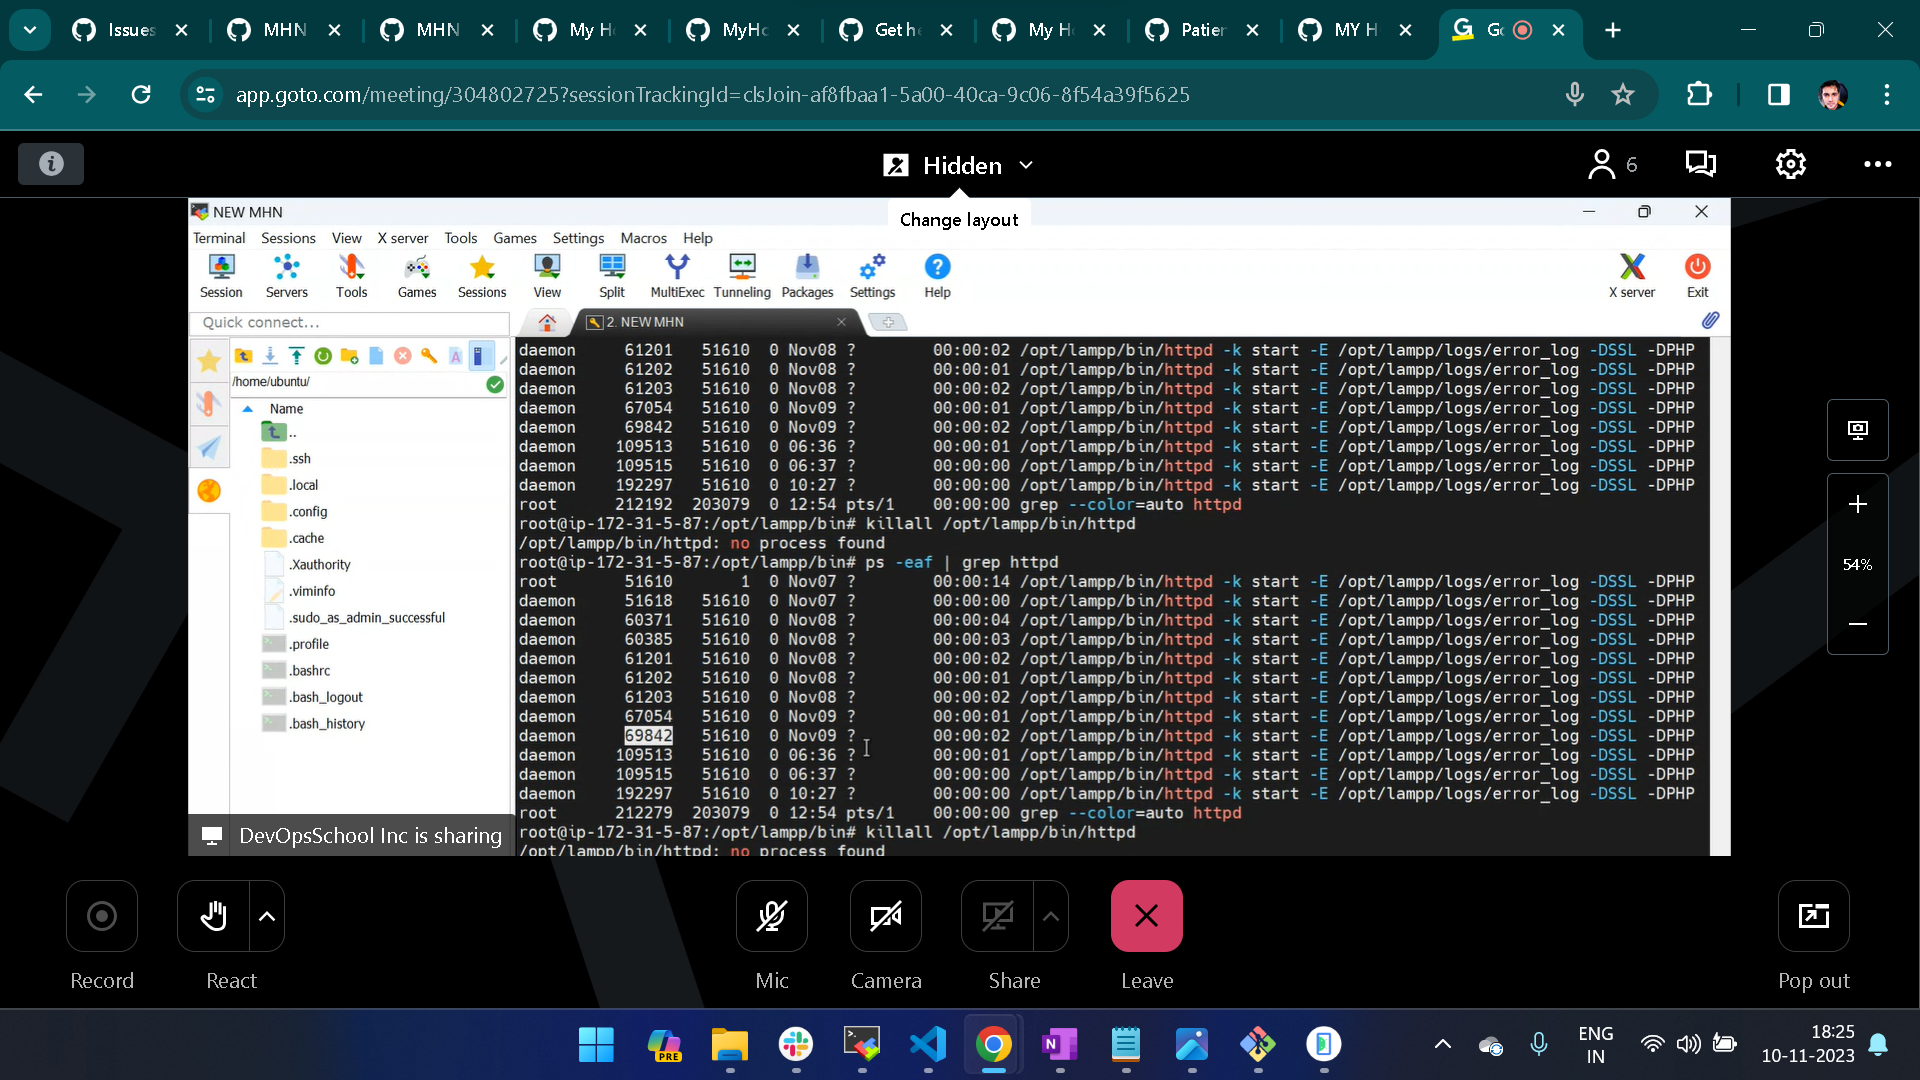The height and width of the screenshot is (1080, 1920).
Task: Leave the meeting
Action: point(1147,916)
